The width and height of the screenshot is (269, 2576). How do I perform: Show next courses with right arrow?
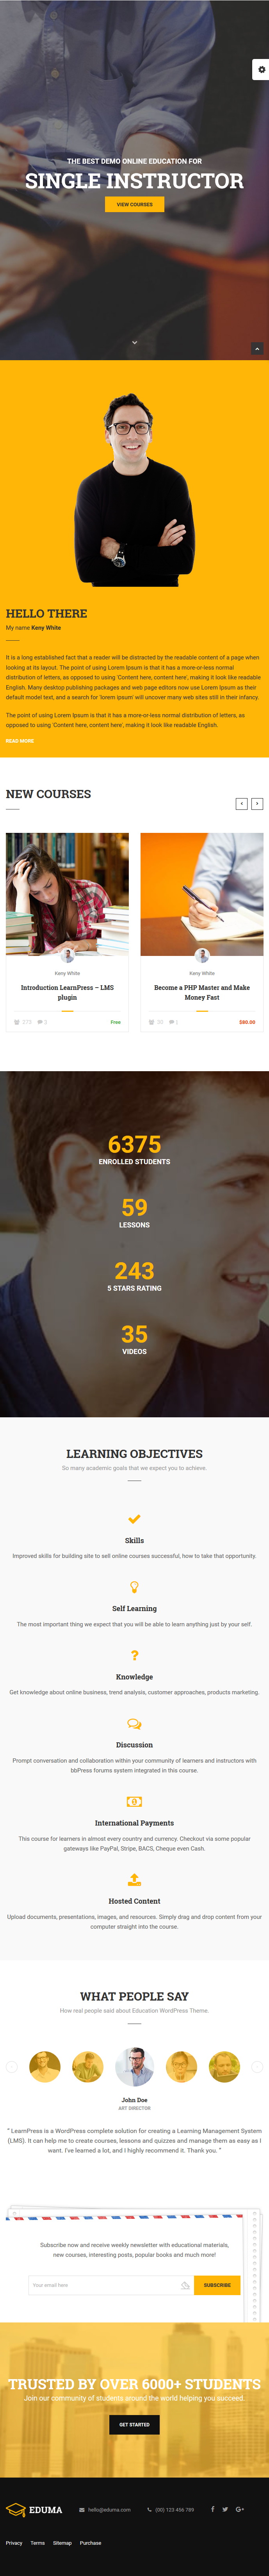click(x=257, y=804)
